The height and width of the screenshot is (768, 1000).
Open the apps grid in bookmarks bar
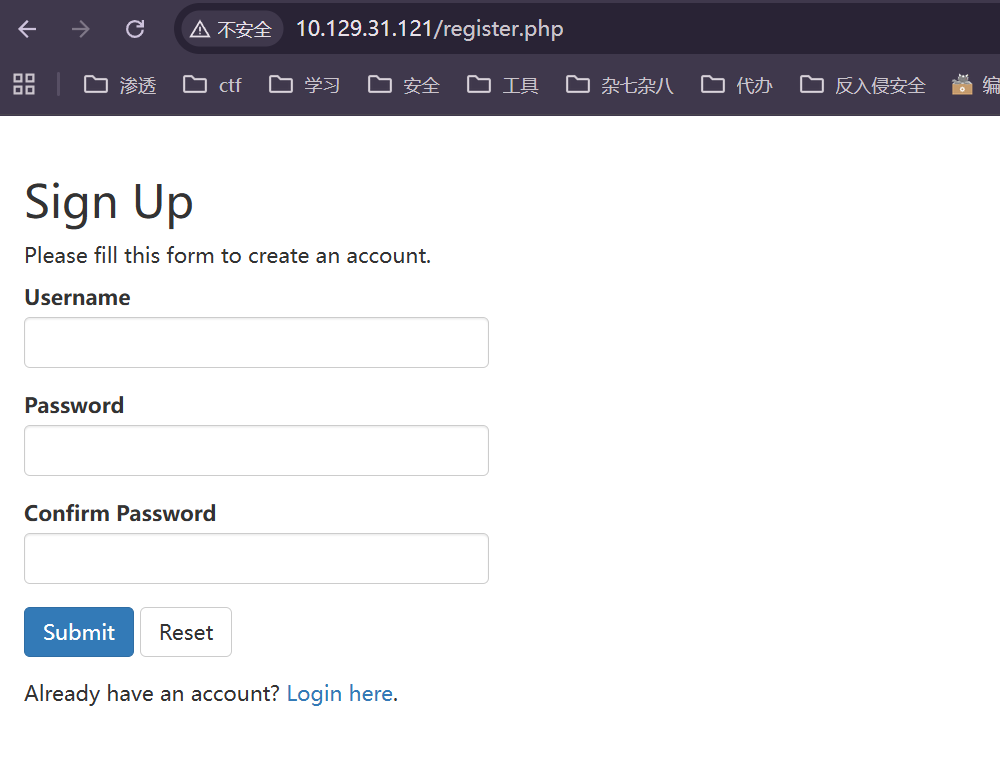point(24,84)
